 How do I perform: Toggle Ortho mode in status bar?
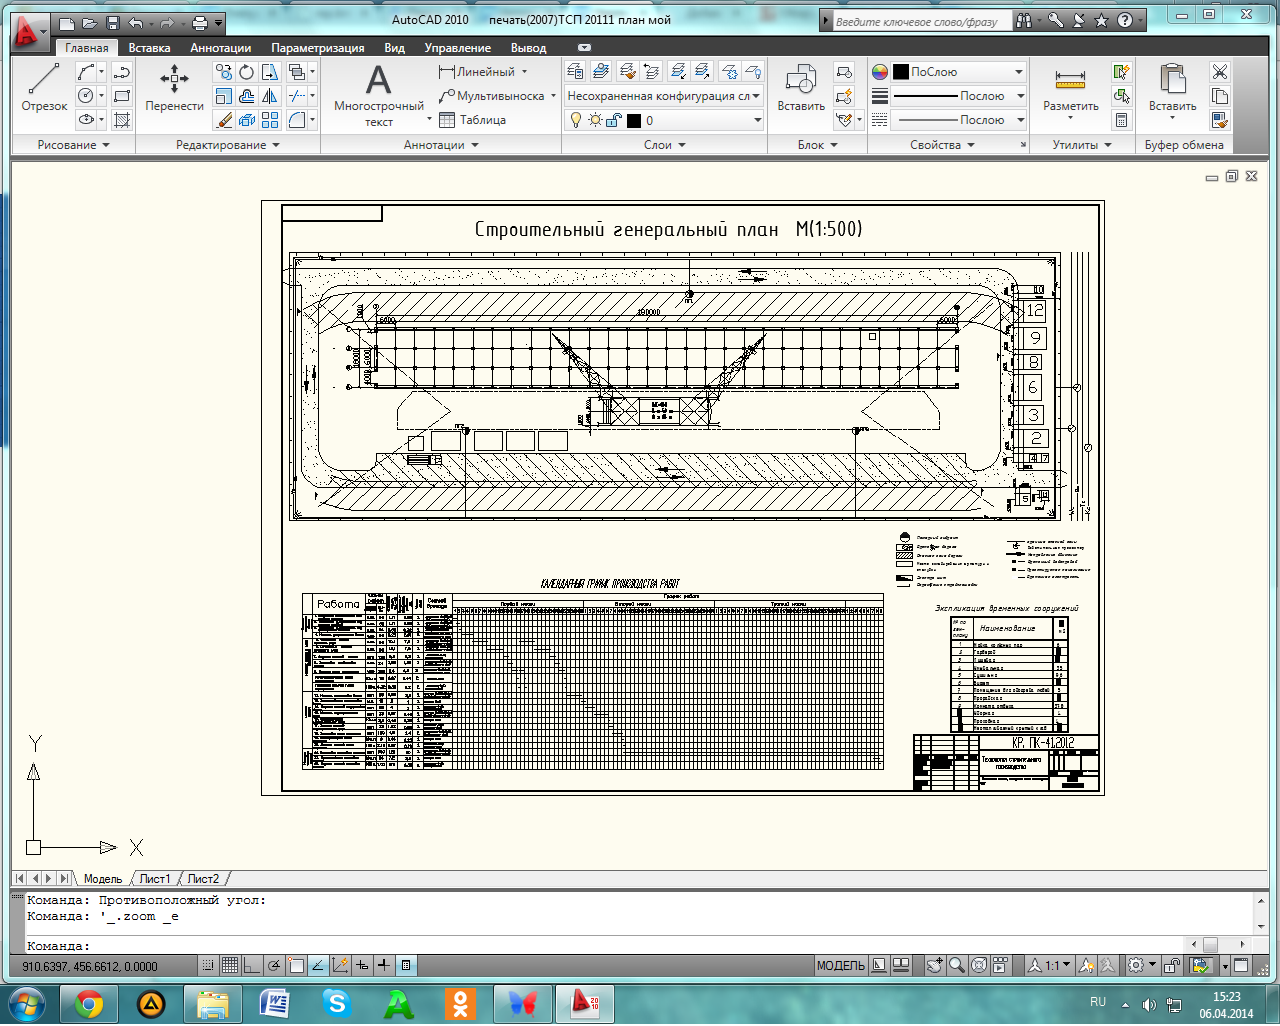point(252,966)
